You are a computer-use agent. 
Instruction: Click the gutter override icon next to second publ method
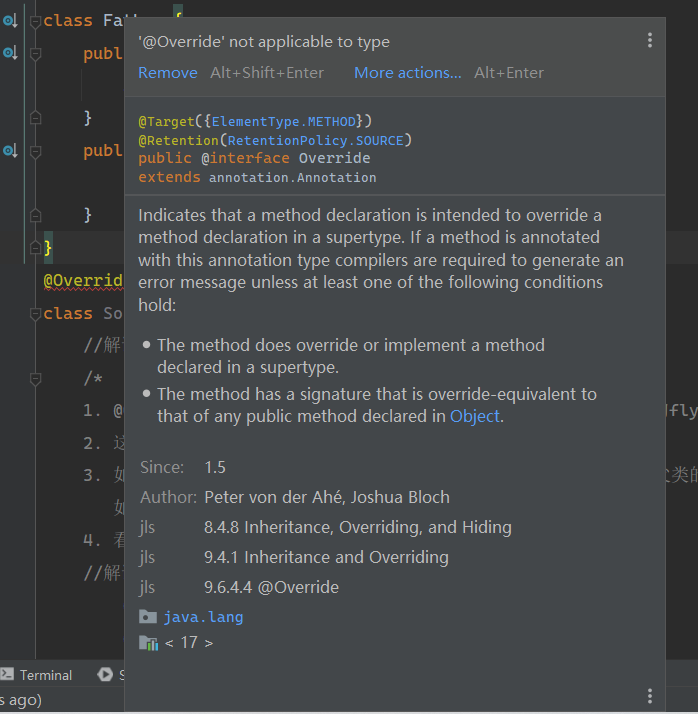point(10,150)
